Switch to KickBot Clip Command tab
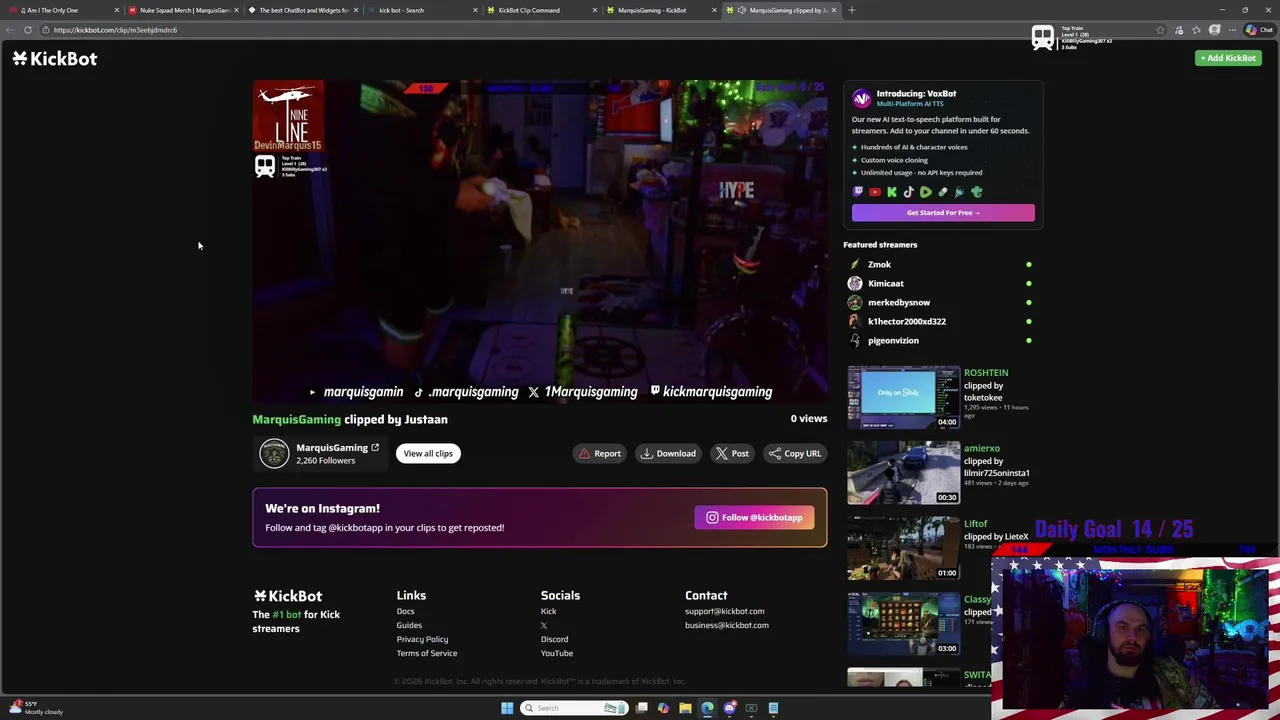Screen dimensions: 1280x720 (542, 10)
